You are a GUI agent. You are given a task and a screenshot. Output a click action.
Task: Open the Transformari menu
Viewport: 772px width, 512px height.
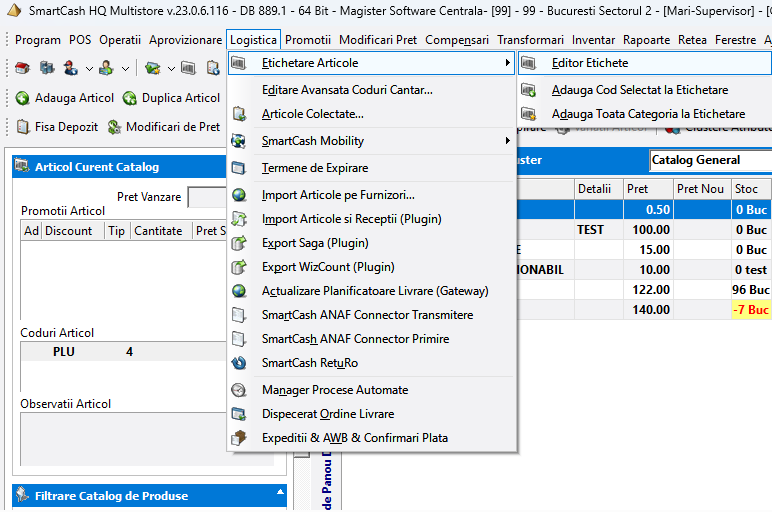tap(530, 40)
